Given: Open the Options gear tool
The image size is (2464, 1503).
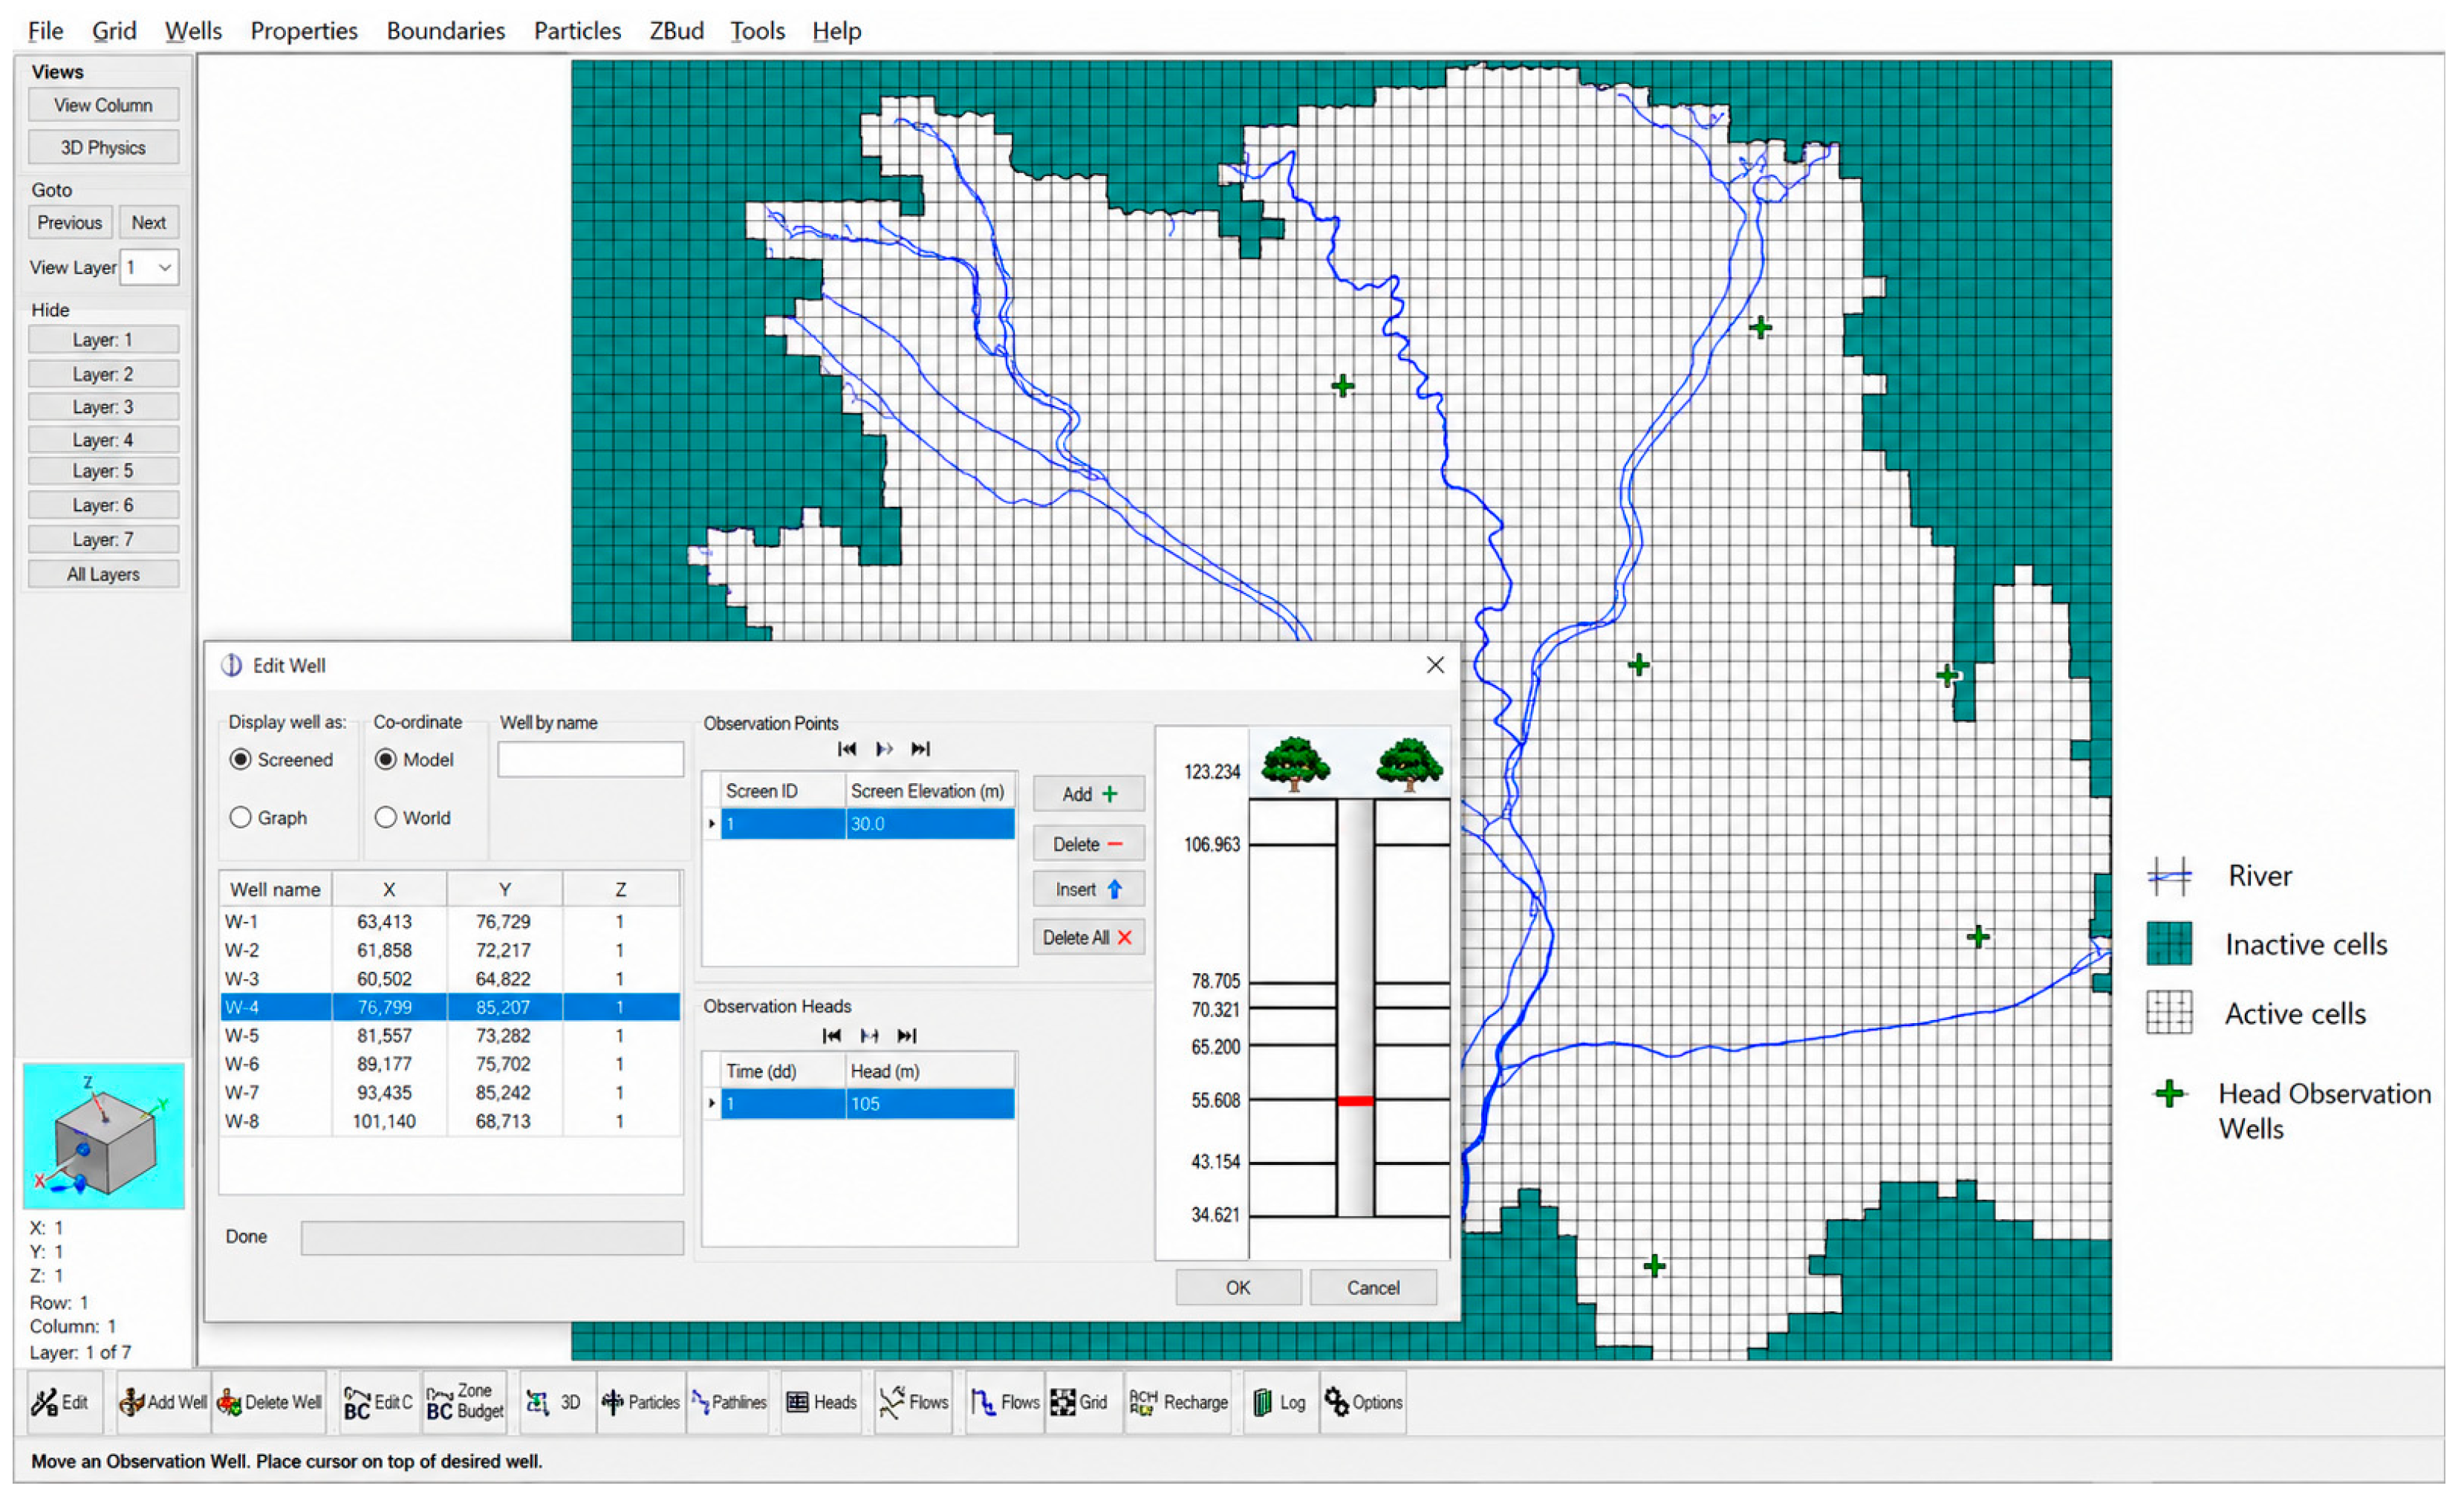Looking at the screenshot, I should coord(1364,1402).
